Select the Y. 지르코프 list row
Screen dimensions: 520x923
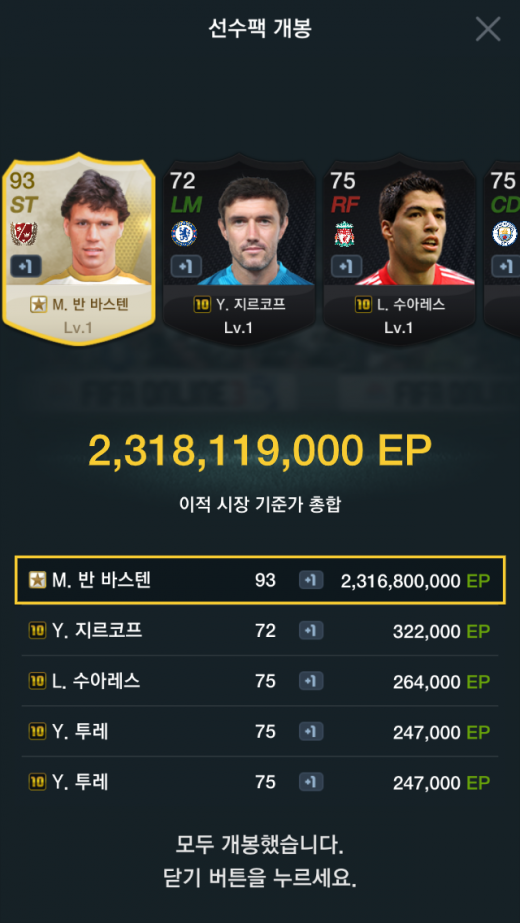point(260,631)
